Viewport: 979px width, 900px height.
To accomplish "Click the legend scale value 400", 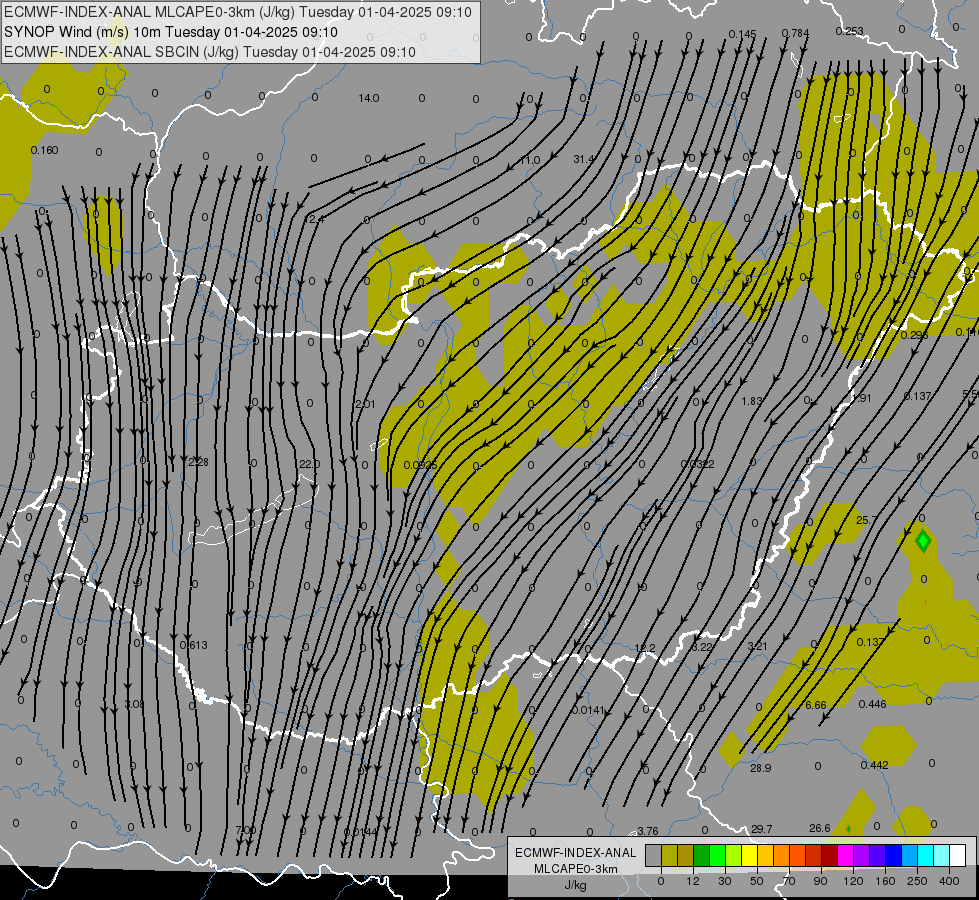I will coord(949,881).
